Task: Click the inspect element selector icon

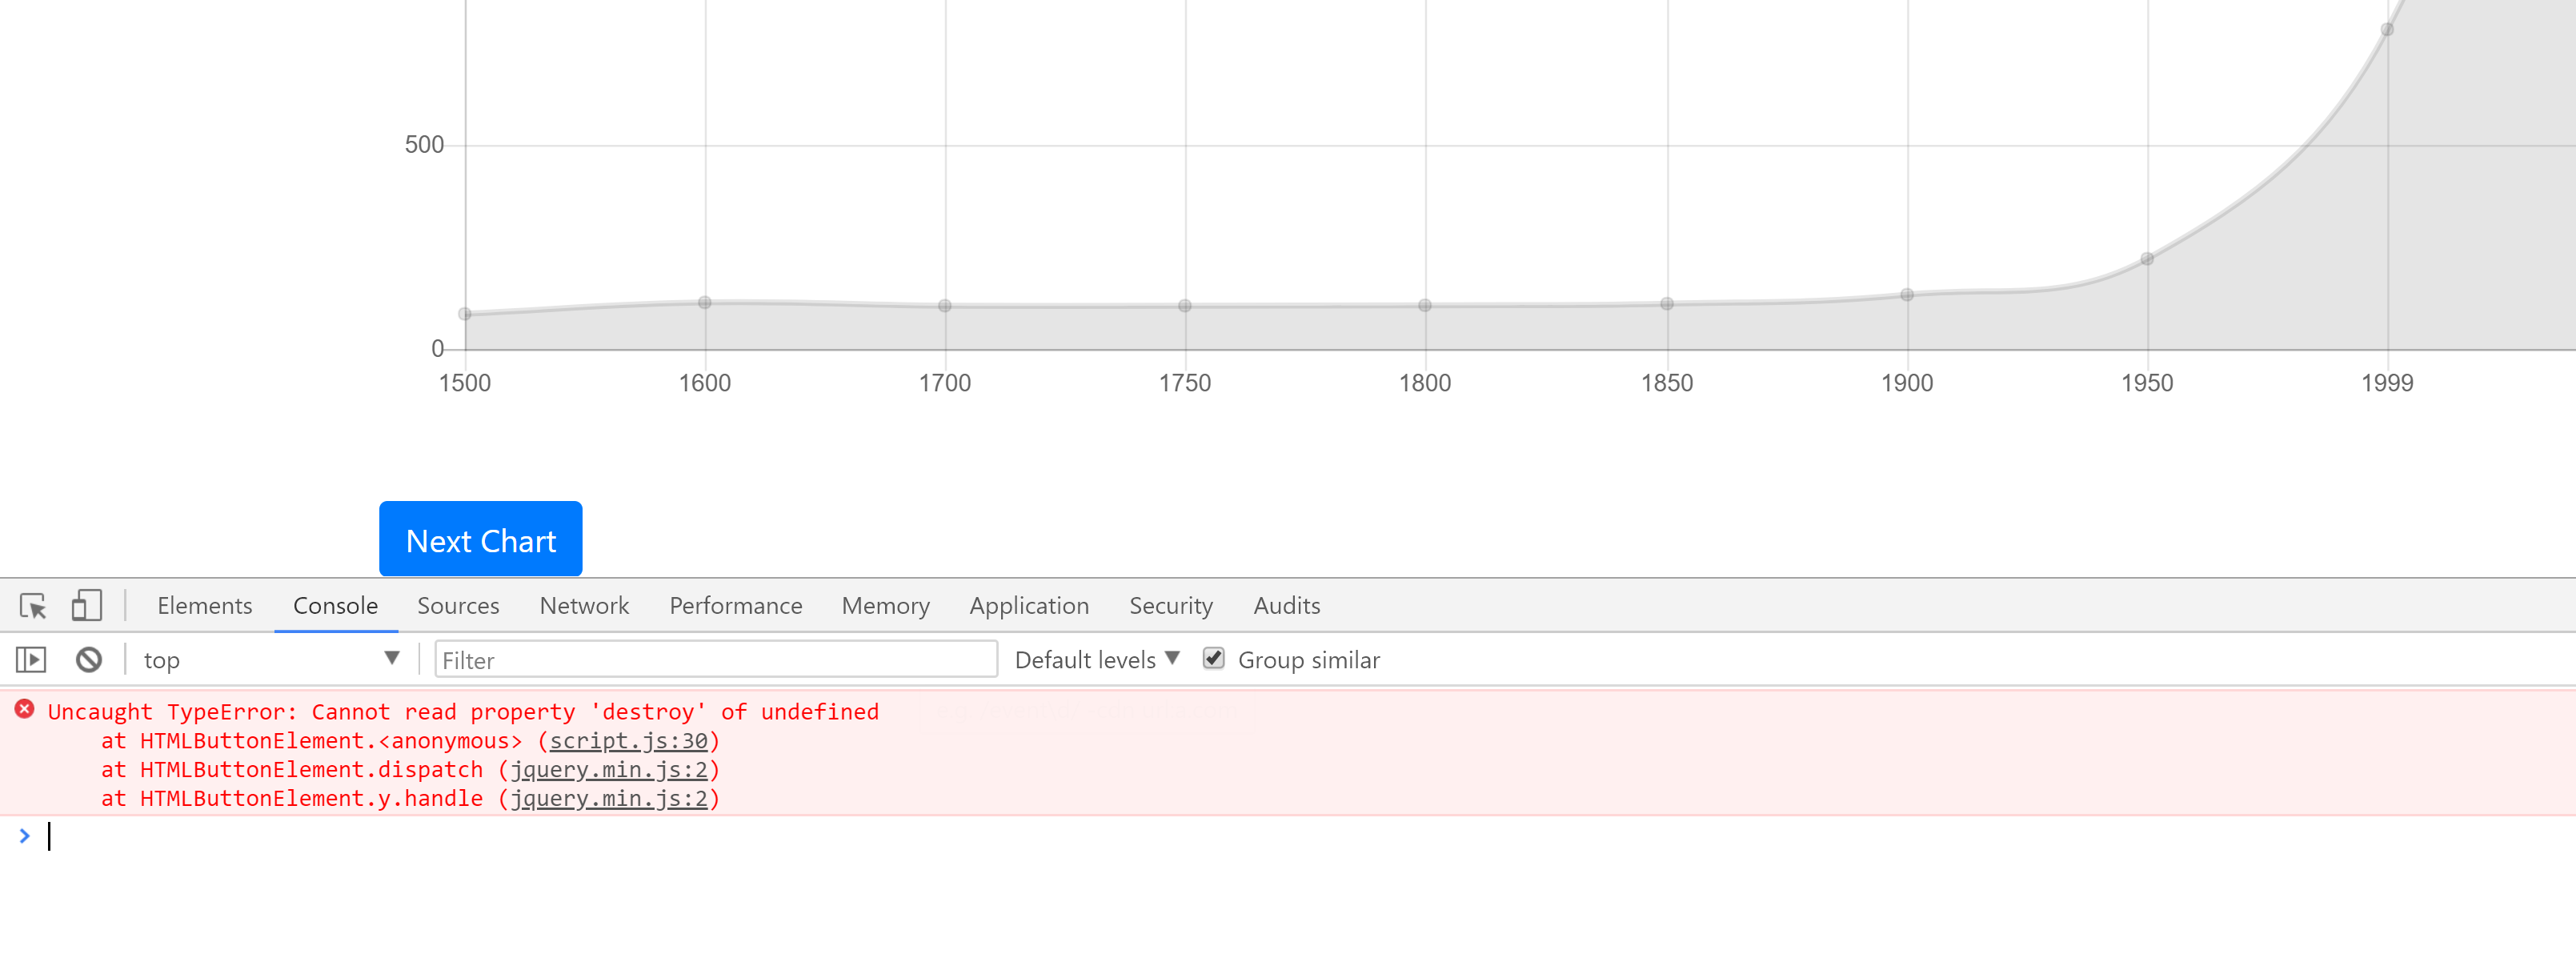Action: 33,606
